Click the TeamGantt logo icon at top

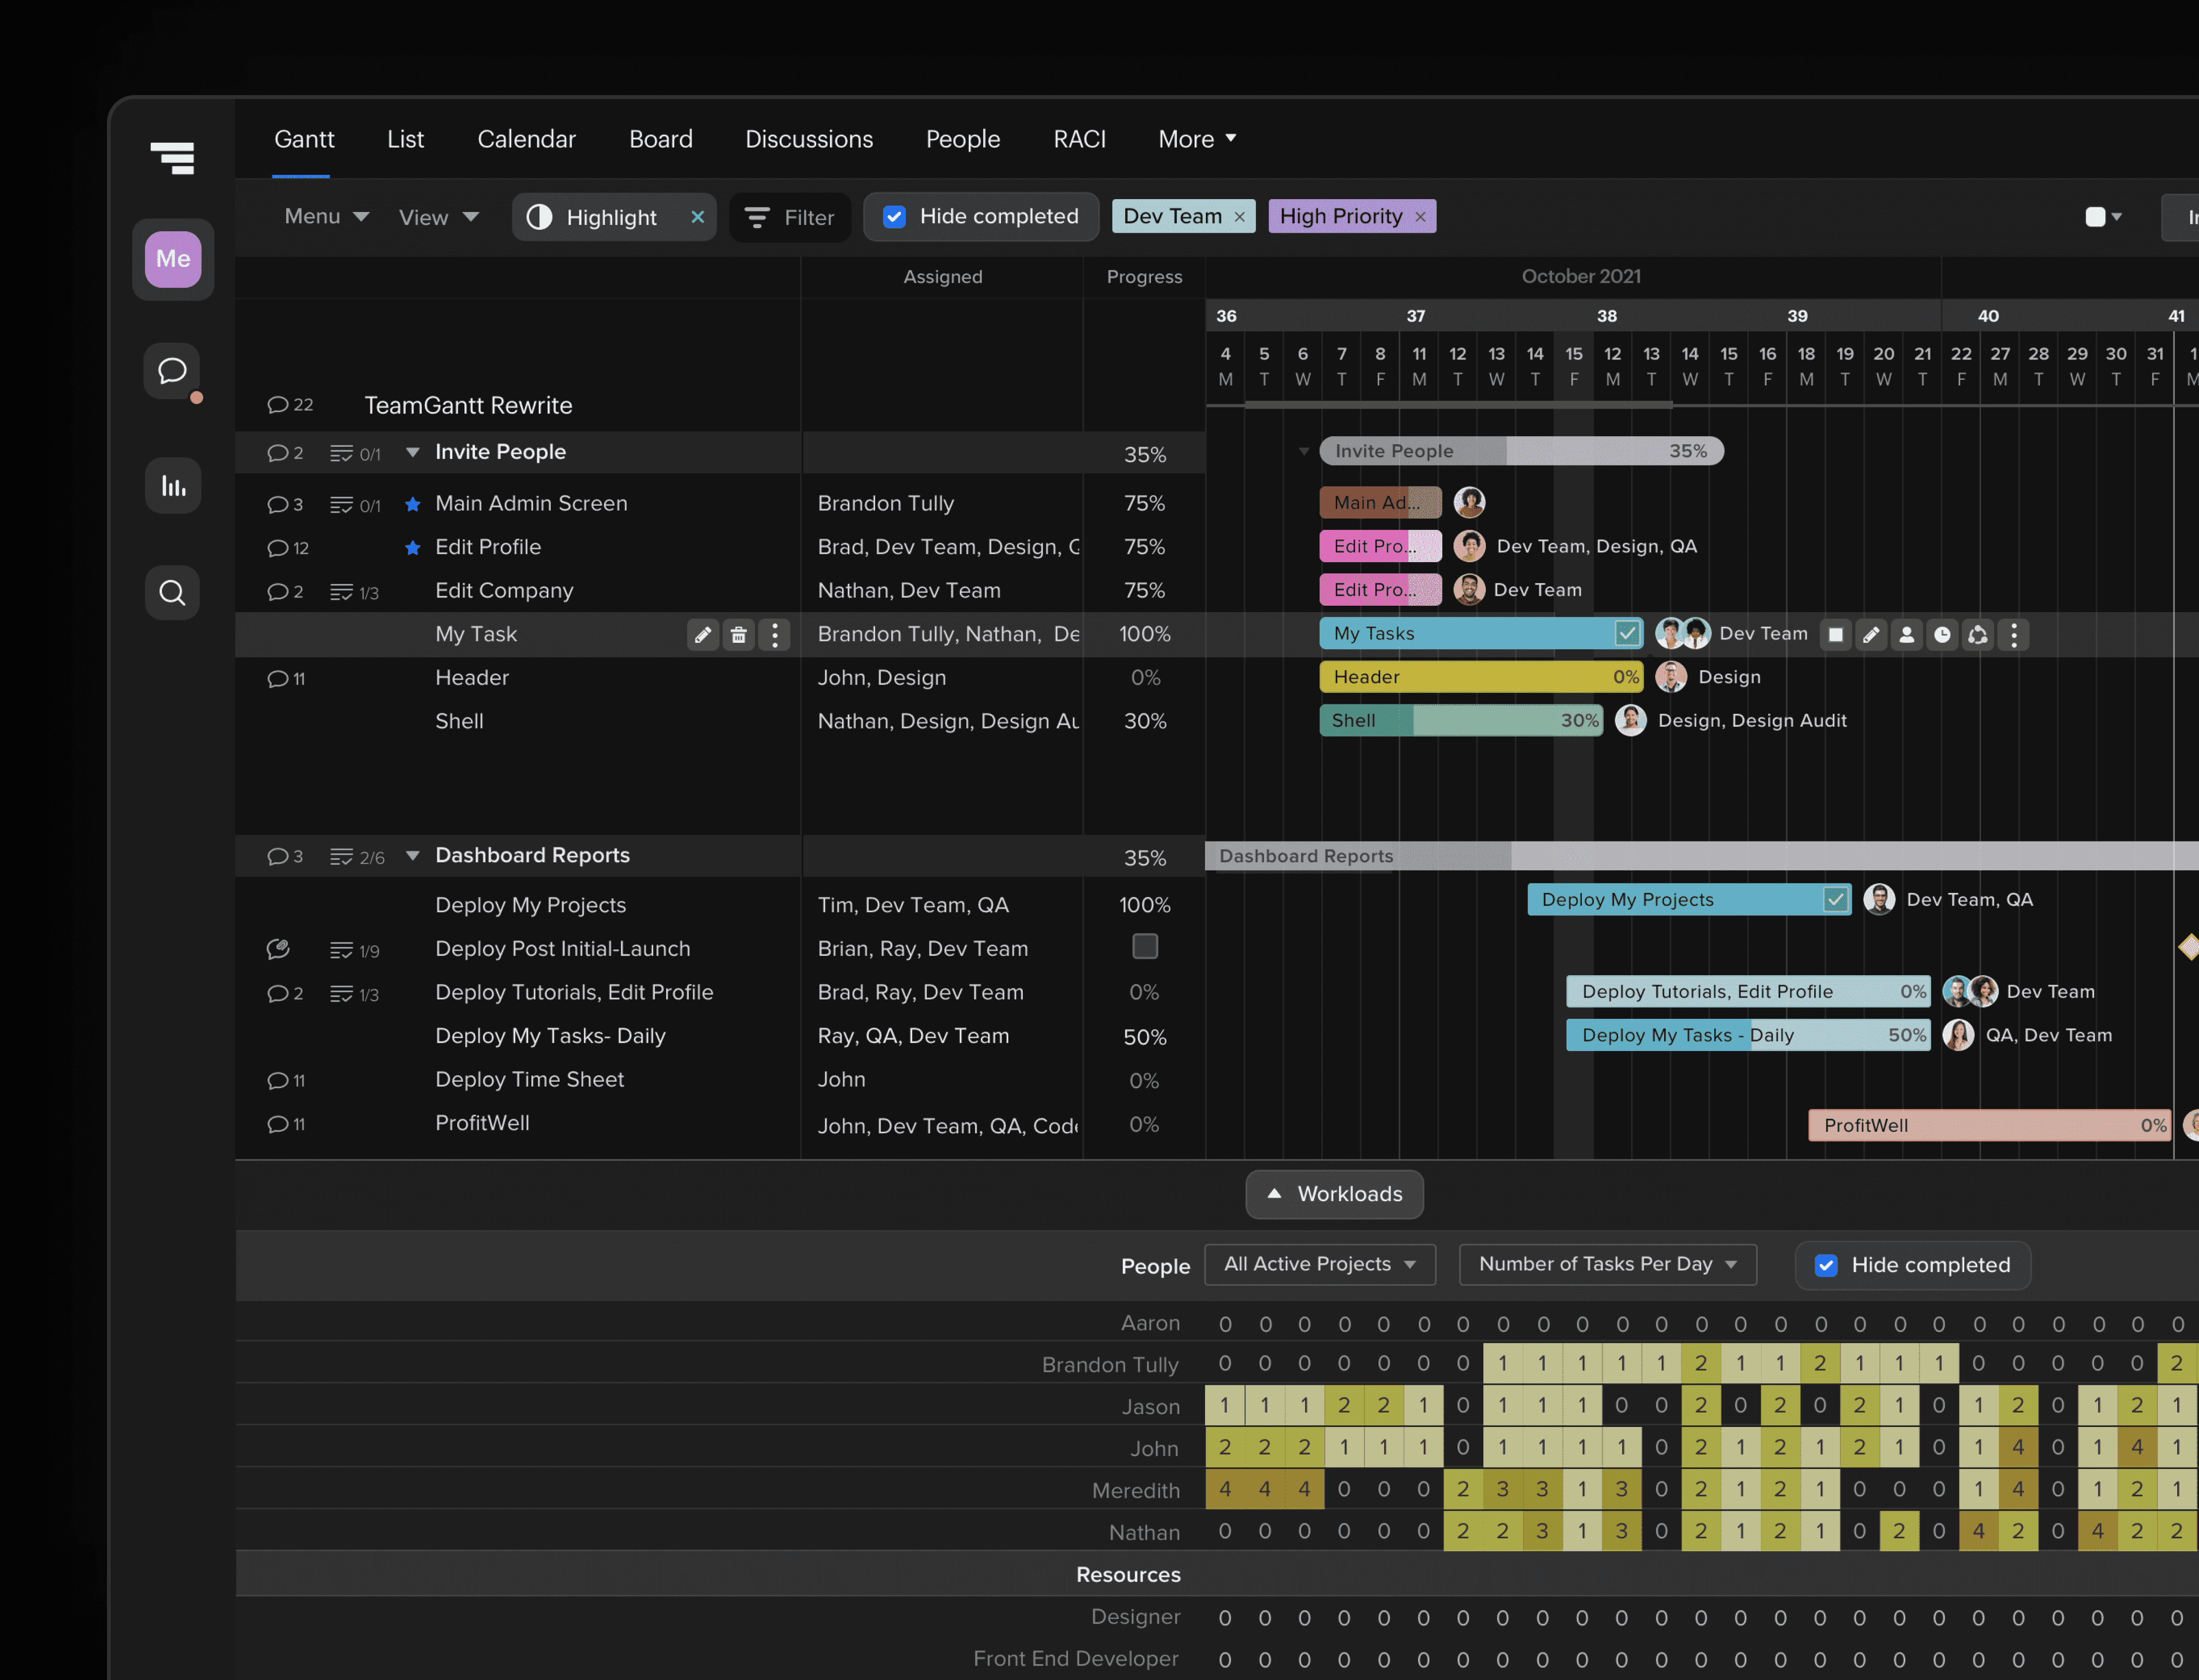(x=172, y=157)
